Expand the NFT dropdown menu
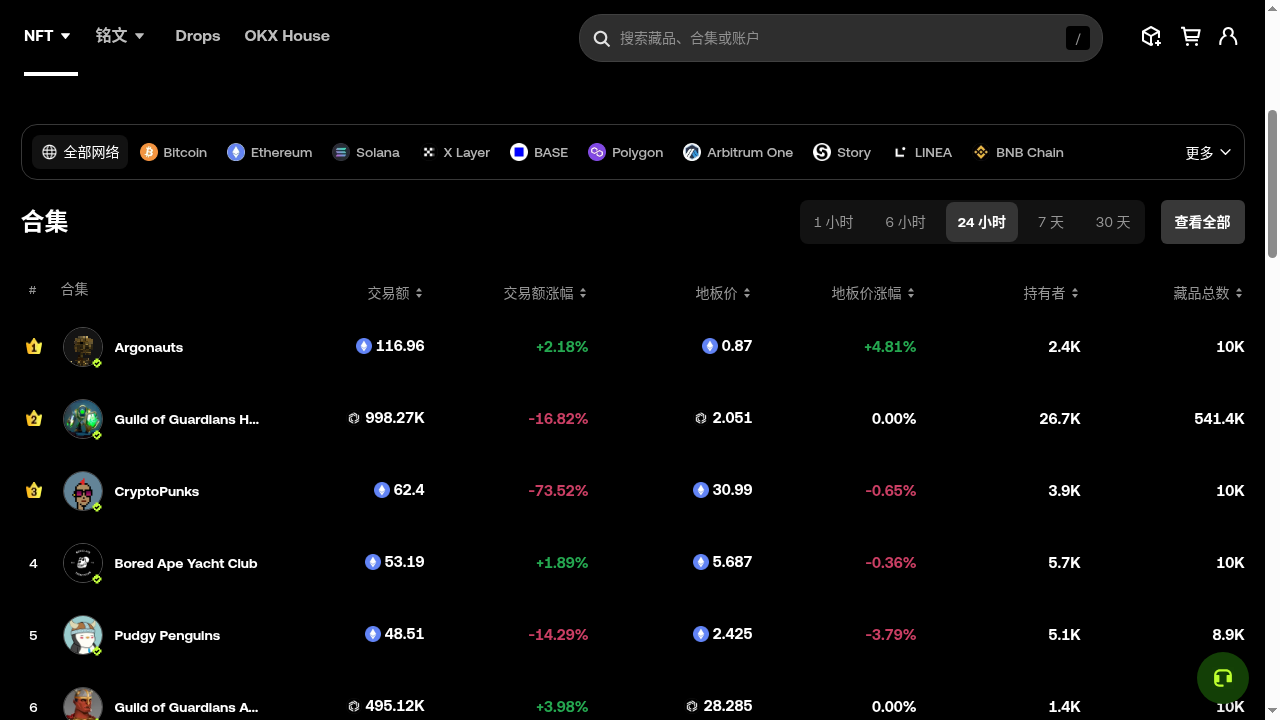The width and height of the screenshot is (1280, 720). pyautogui.click(x=47, y=36)
